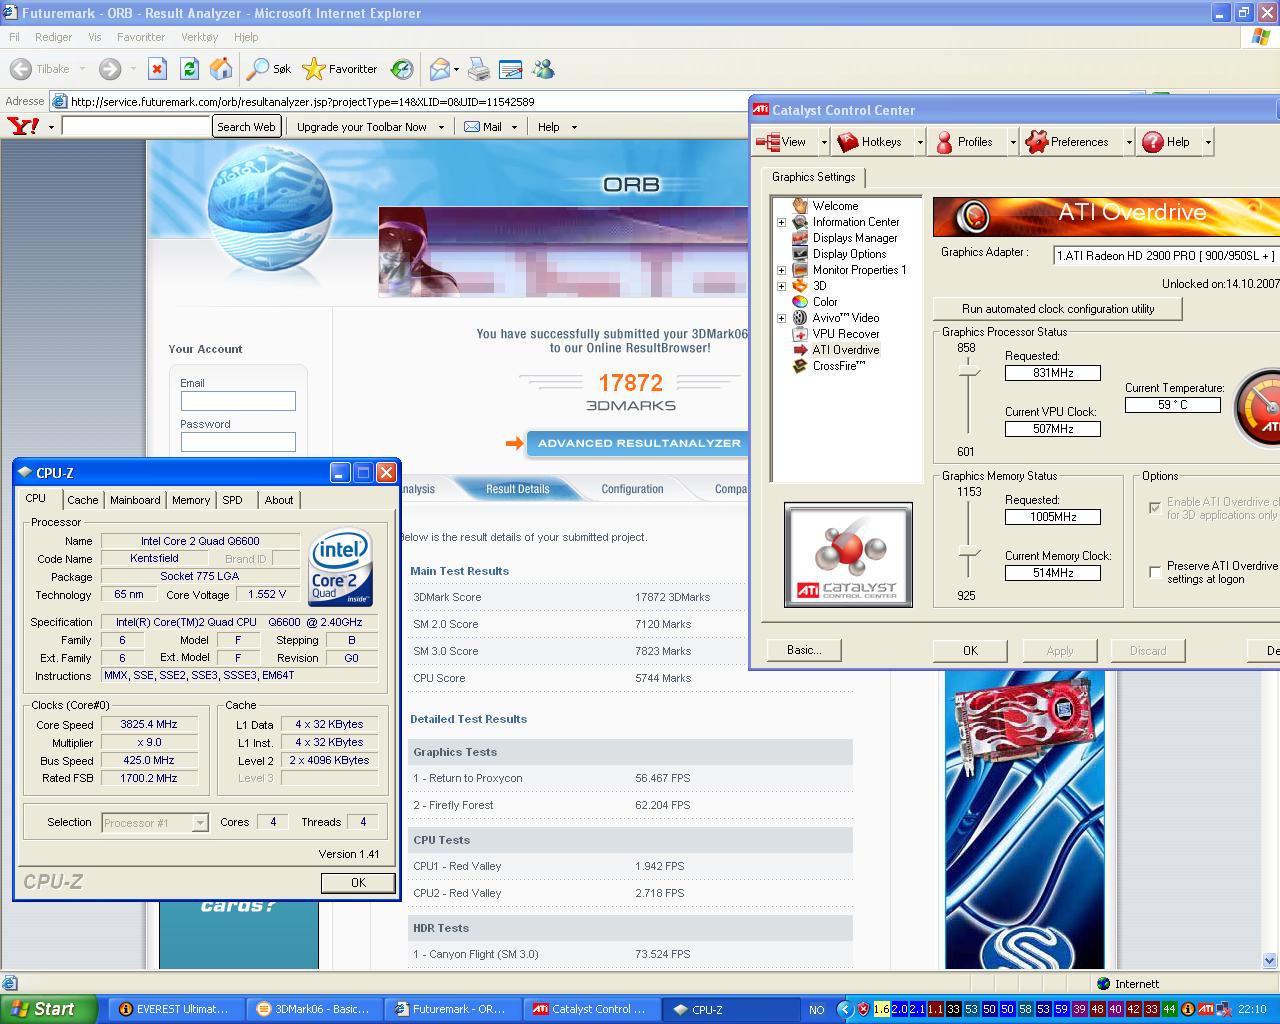Click the Edit page icon in IE toolbar
The width and height of the screenshot is (1280, 1024).
(x=511, y=69)
